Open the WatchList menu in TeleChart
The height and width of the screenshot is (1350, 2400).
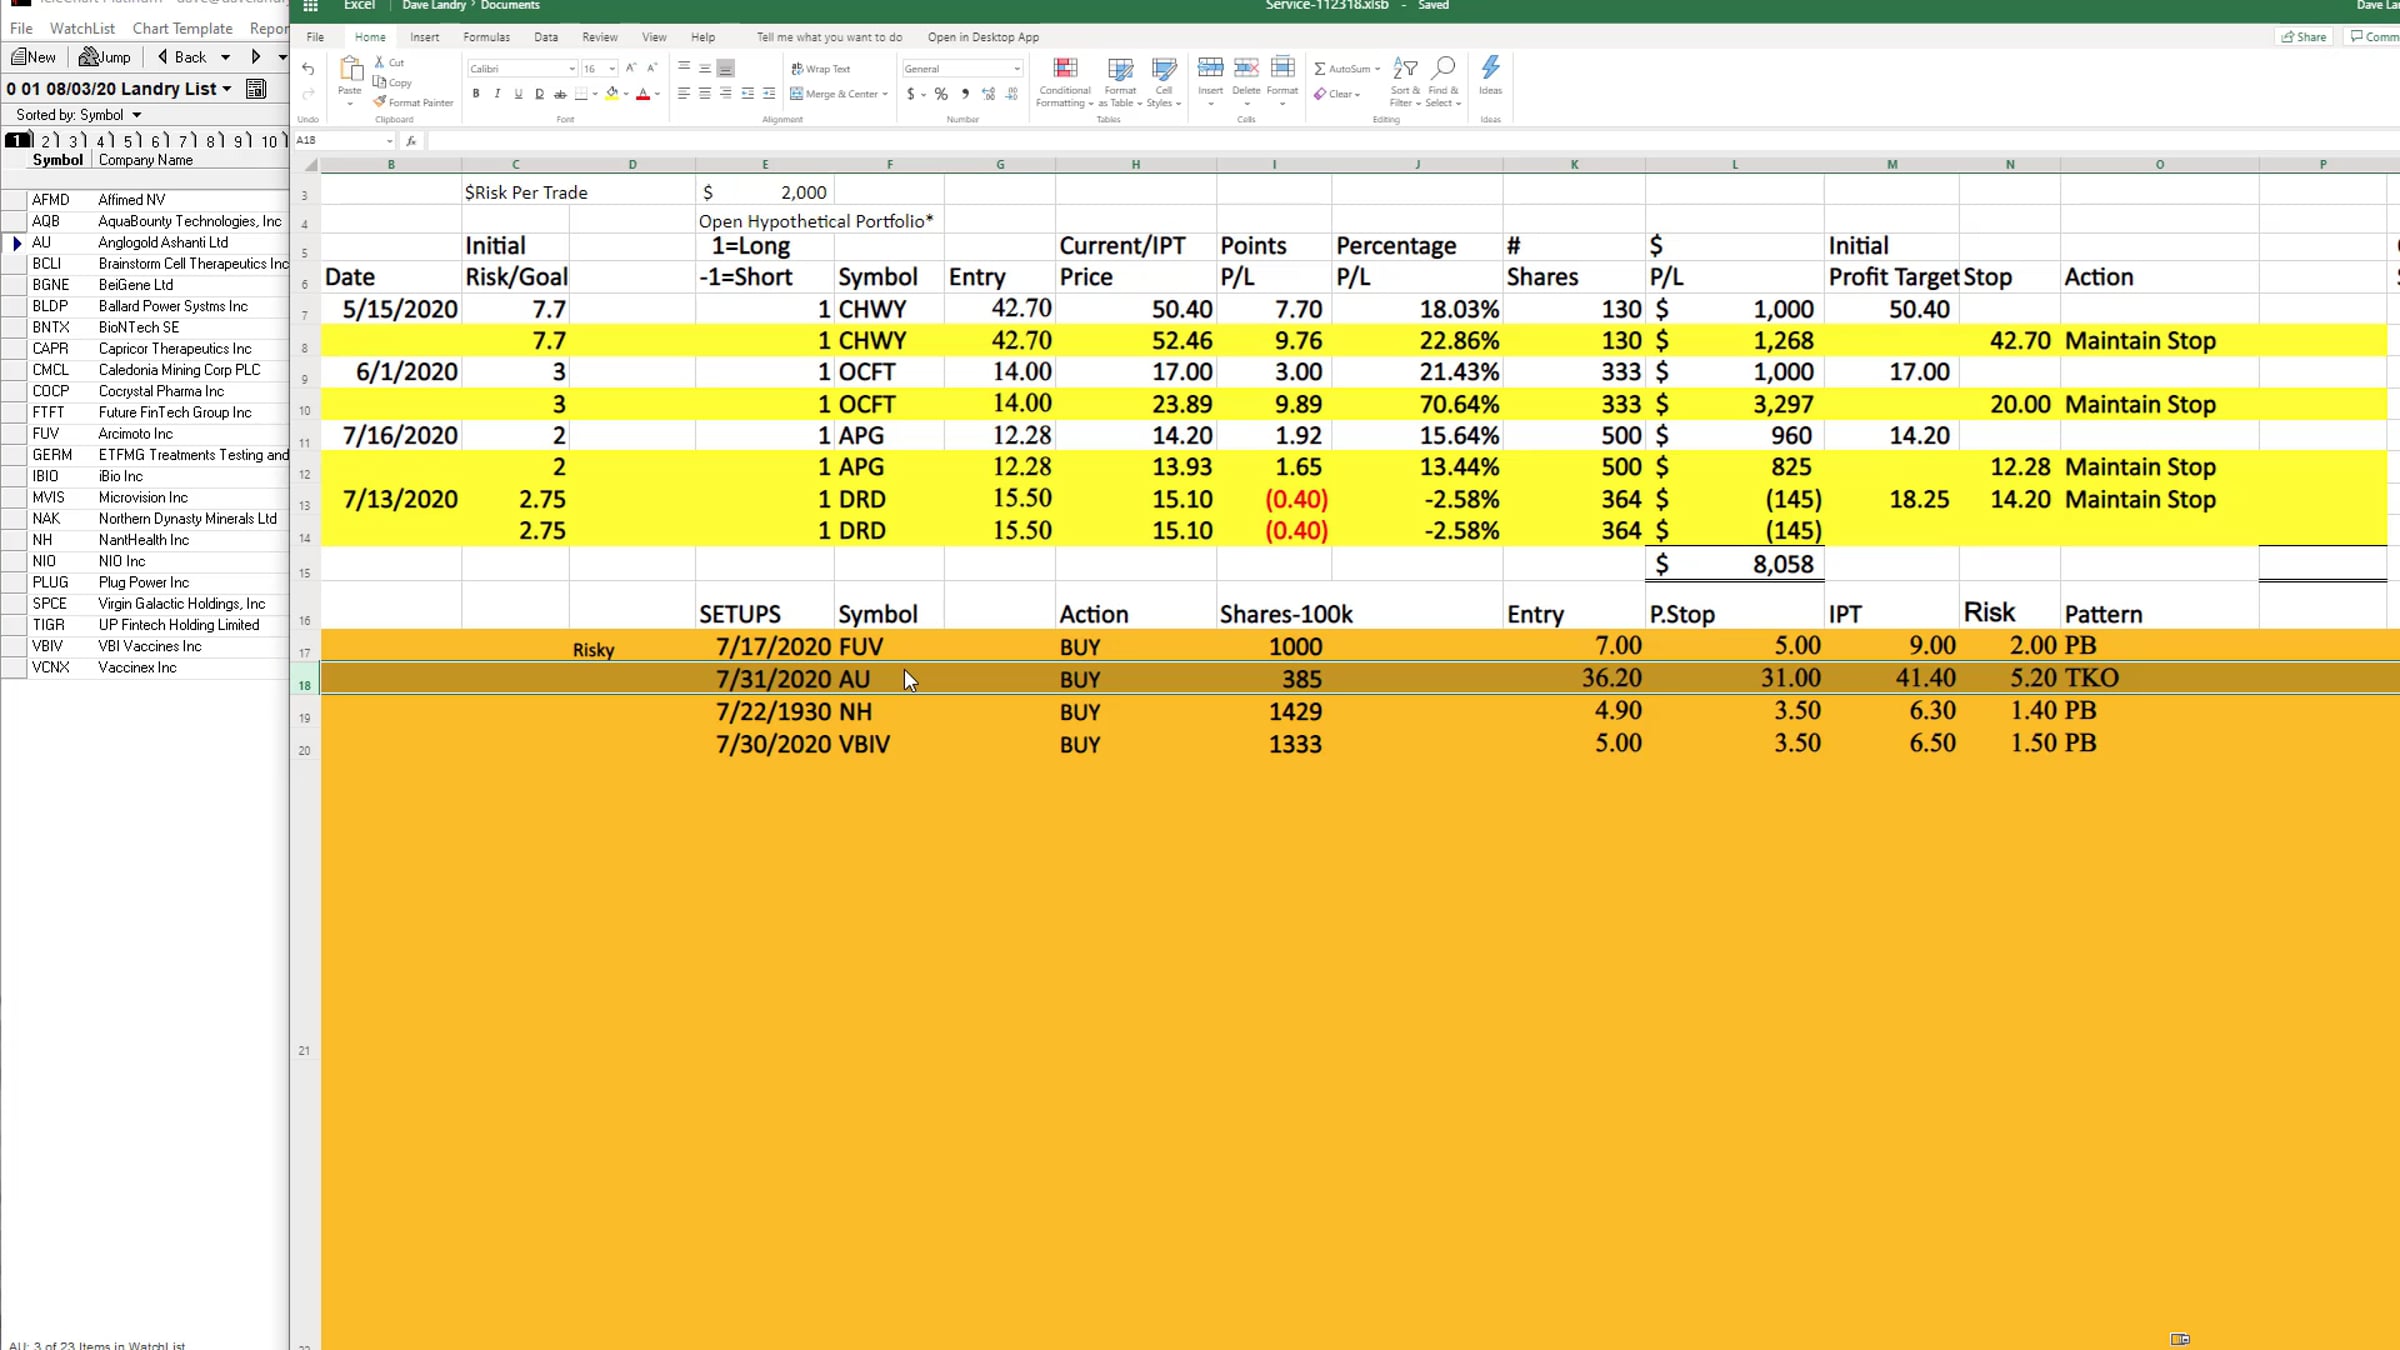pos(82,28)
